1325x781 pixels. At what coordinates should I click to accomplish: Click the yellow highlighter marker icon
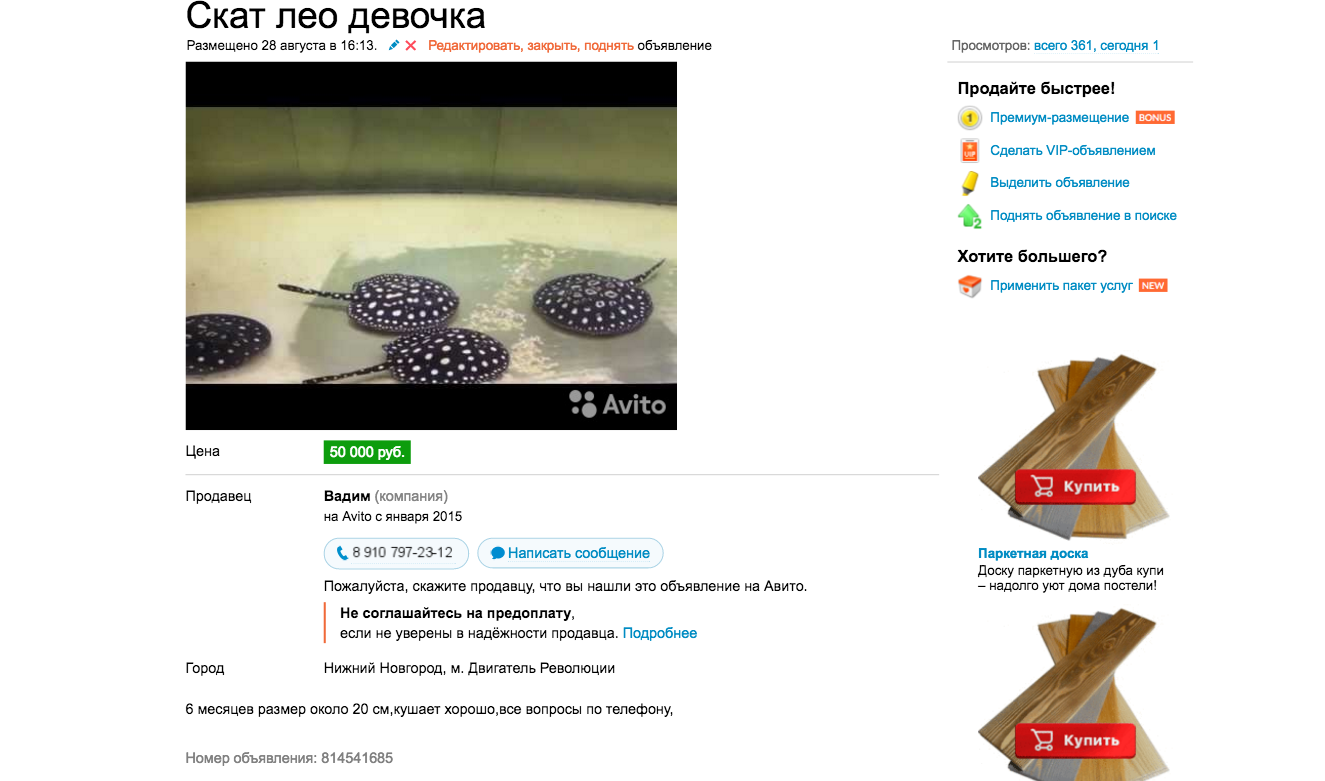969,183
